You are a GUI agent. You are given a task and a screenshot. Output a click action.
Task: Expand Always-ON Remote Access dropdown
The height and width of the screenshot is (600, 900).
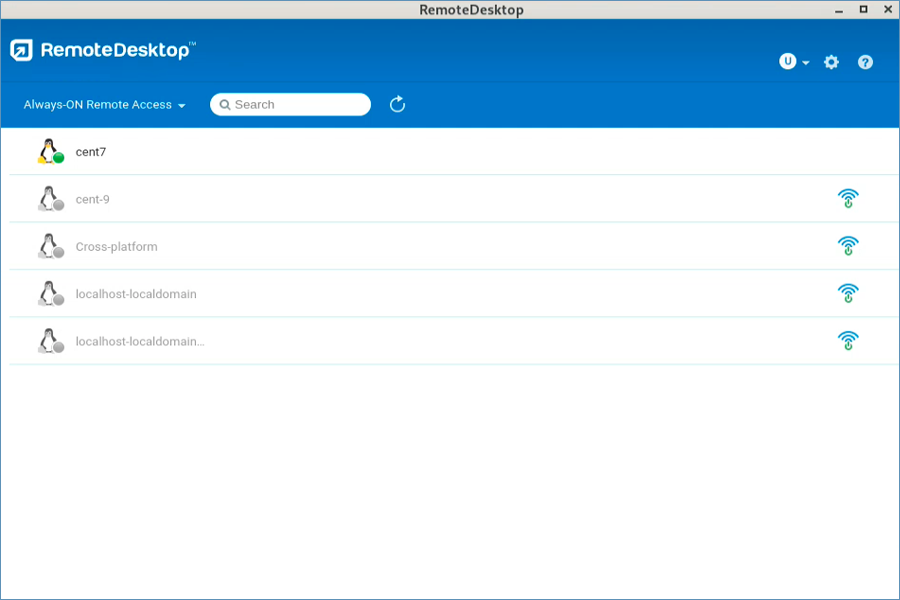(105, 105)
